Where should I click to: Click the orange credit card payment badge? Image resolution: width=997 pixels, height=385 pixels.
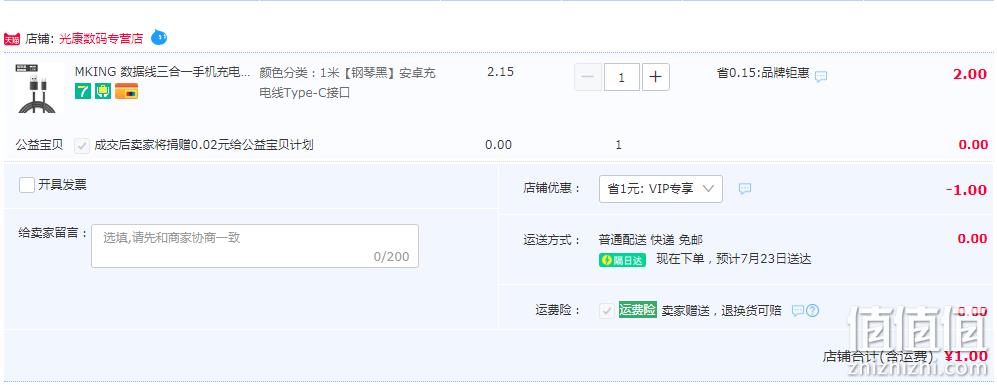(127, 92)
